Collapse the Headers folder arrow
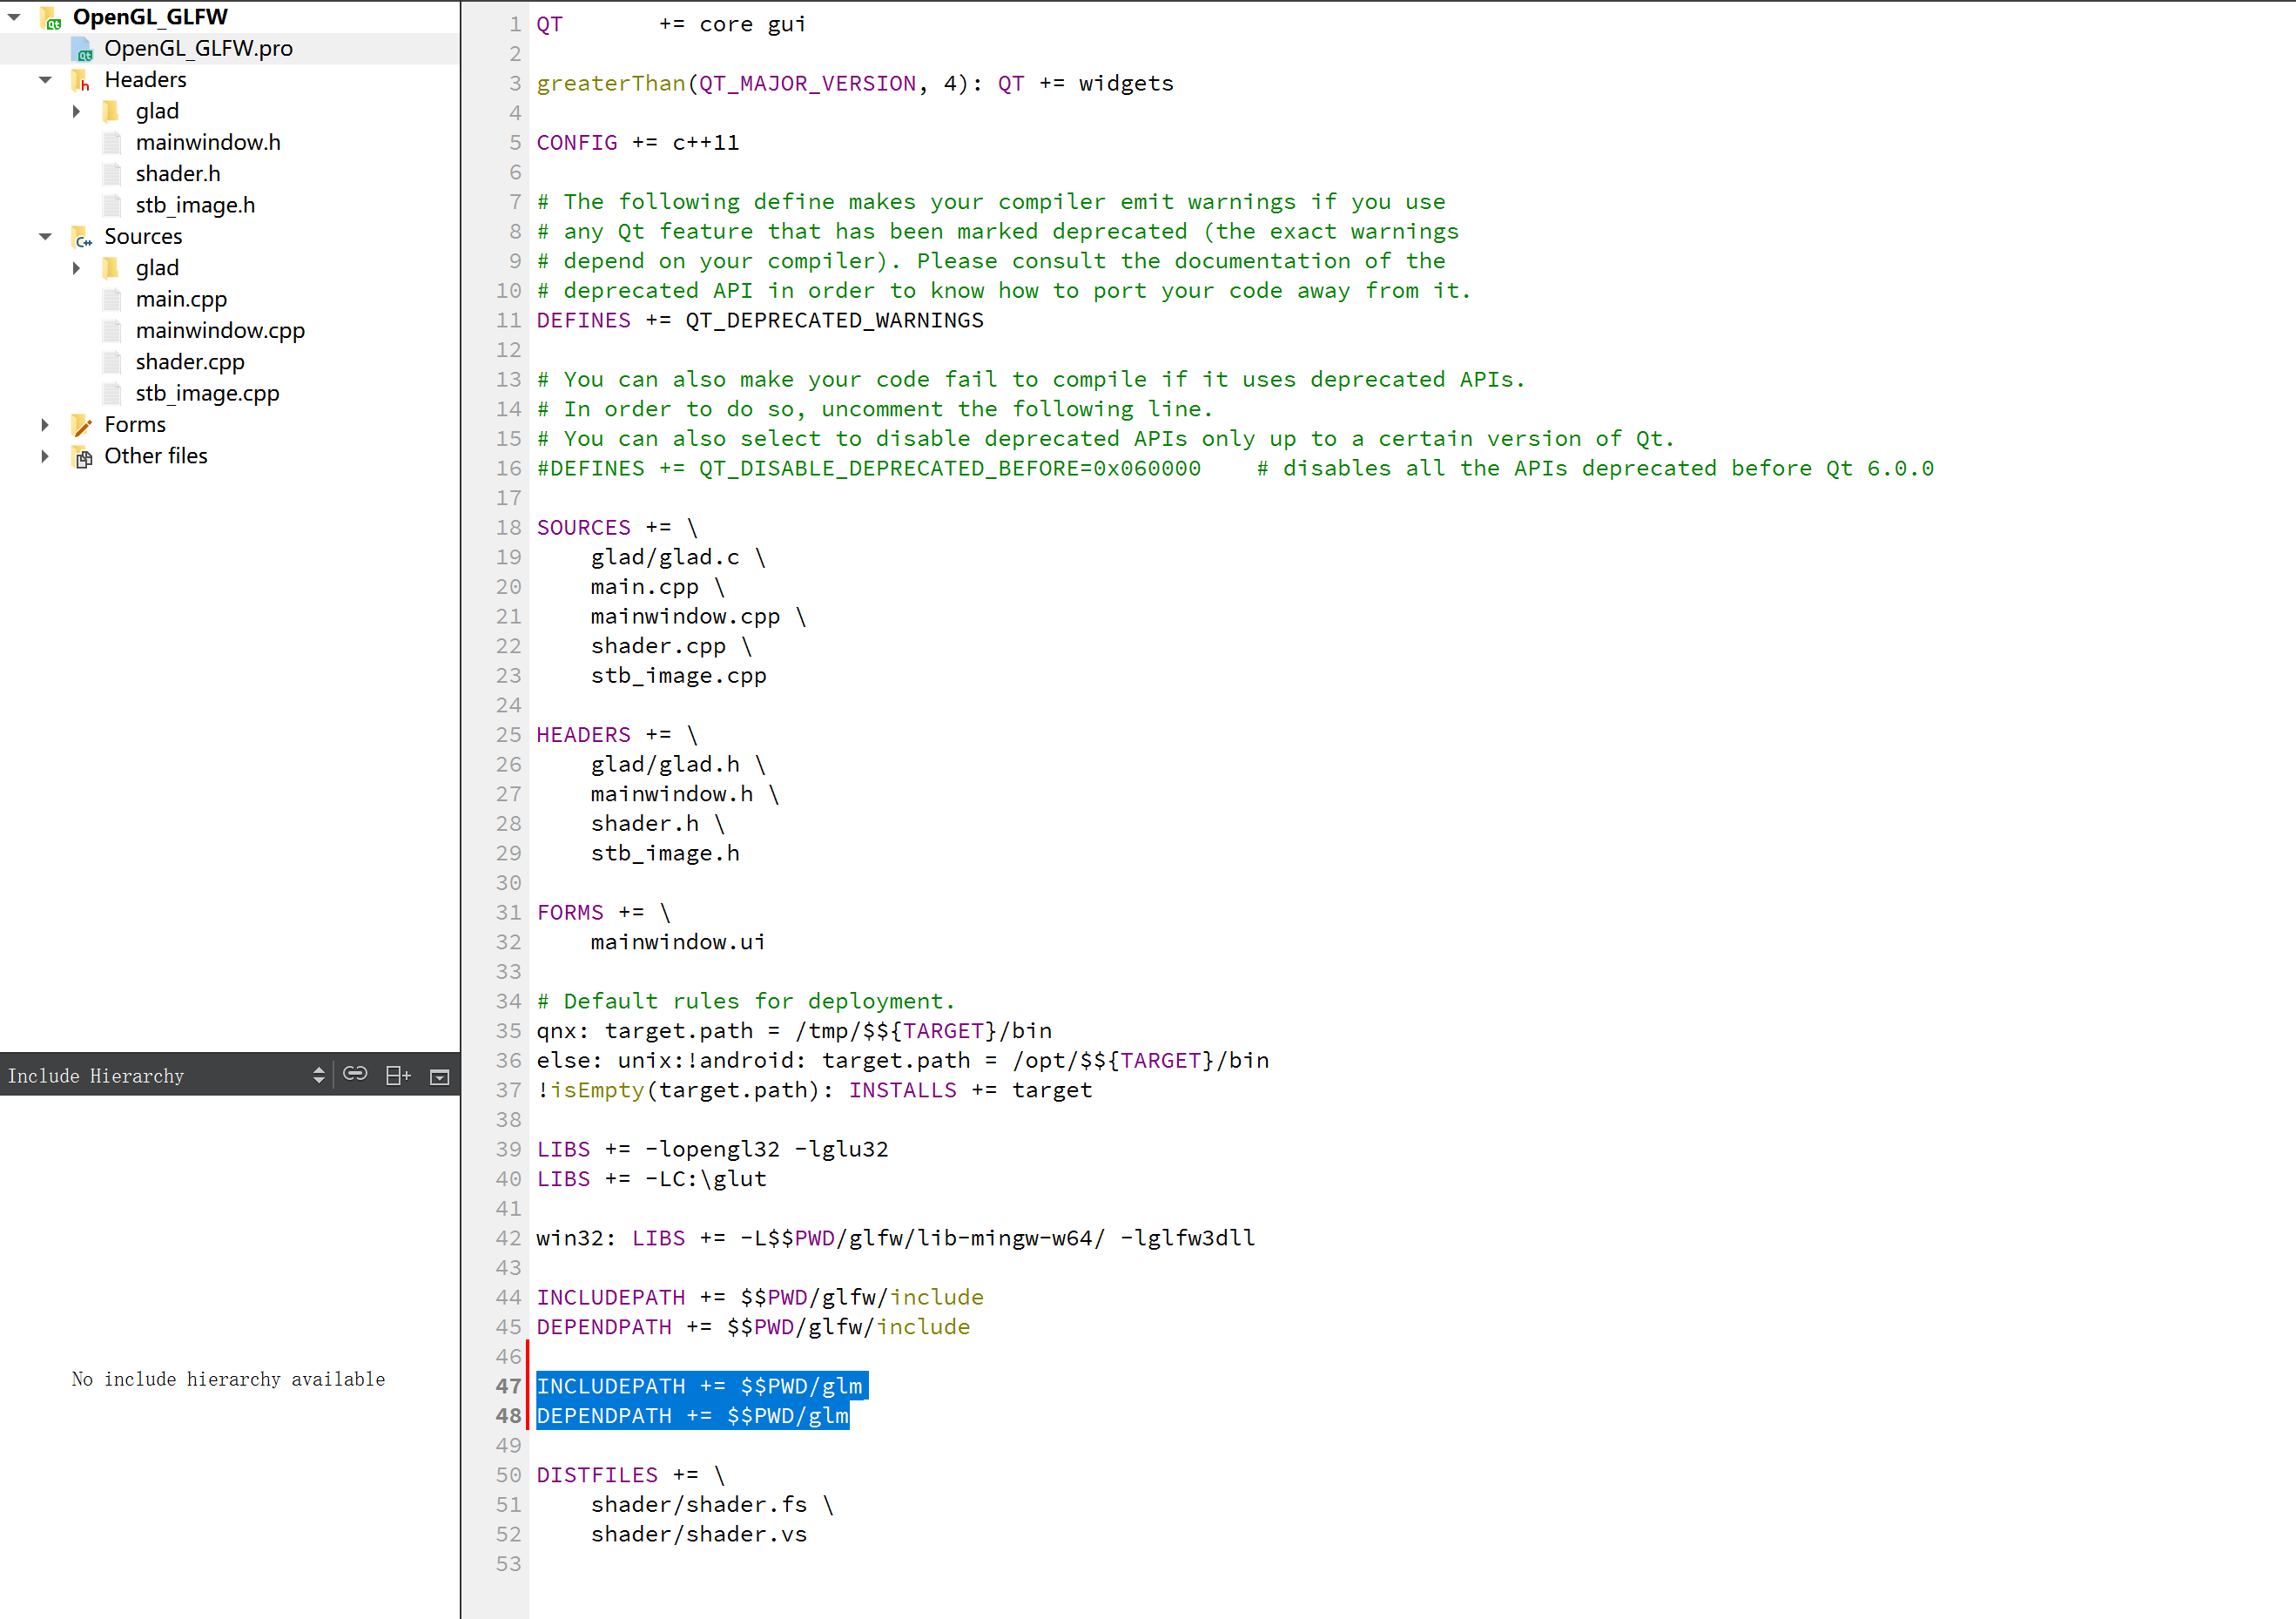 (x=45, y=80)
